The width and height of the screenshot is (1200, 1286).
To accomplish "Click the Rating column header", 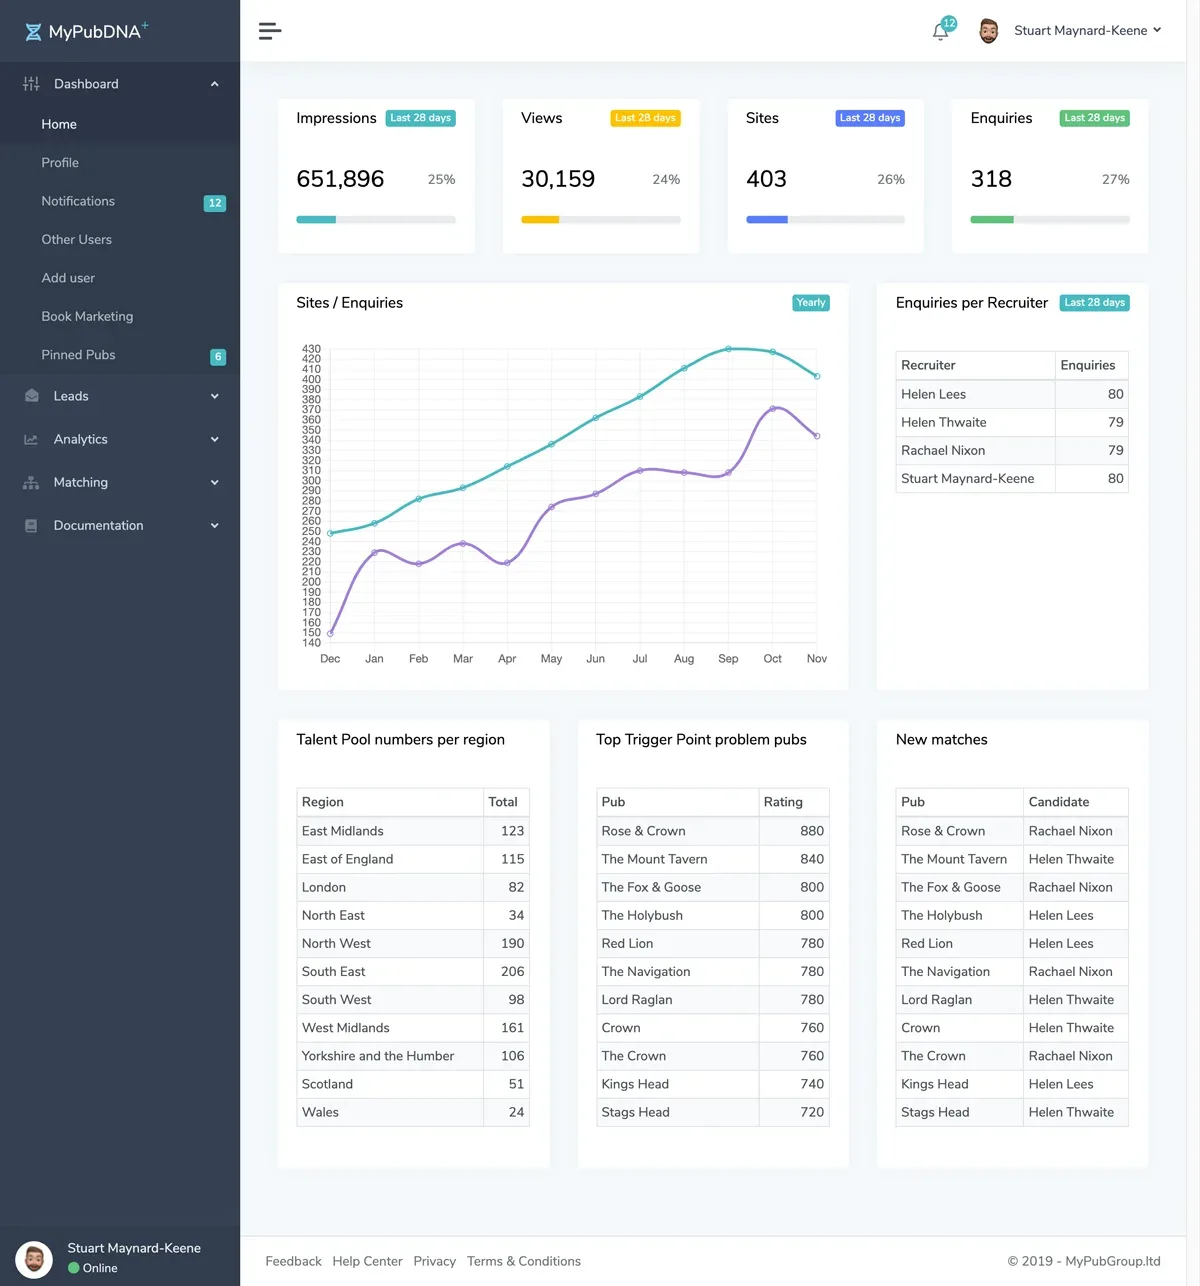I will point(794,802).
